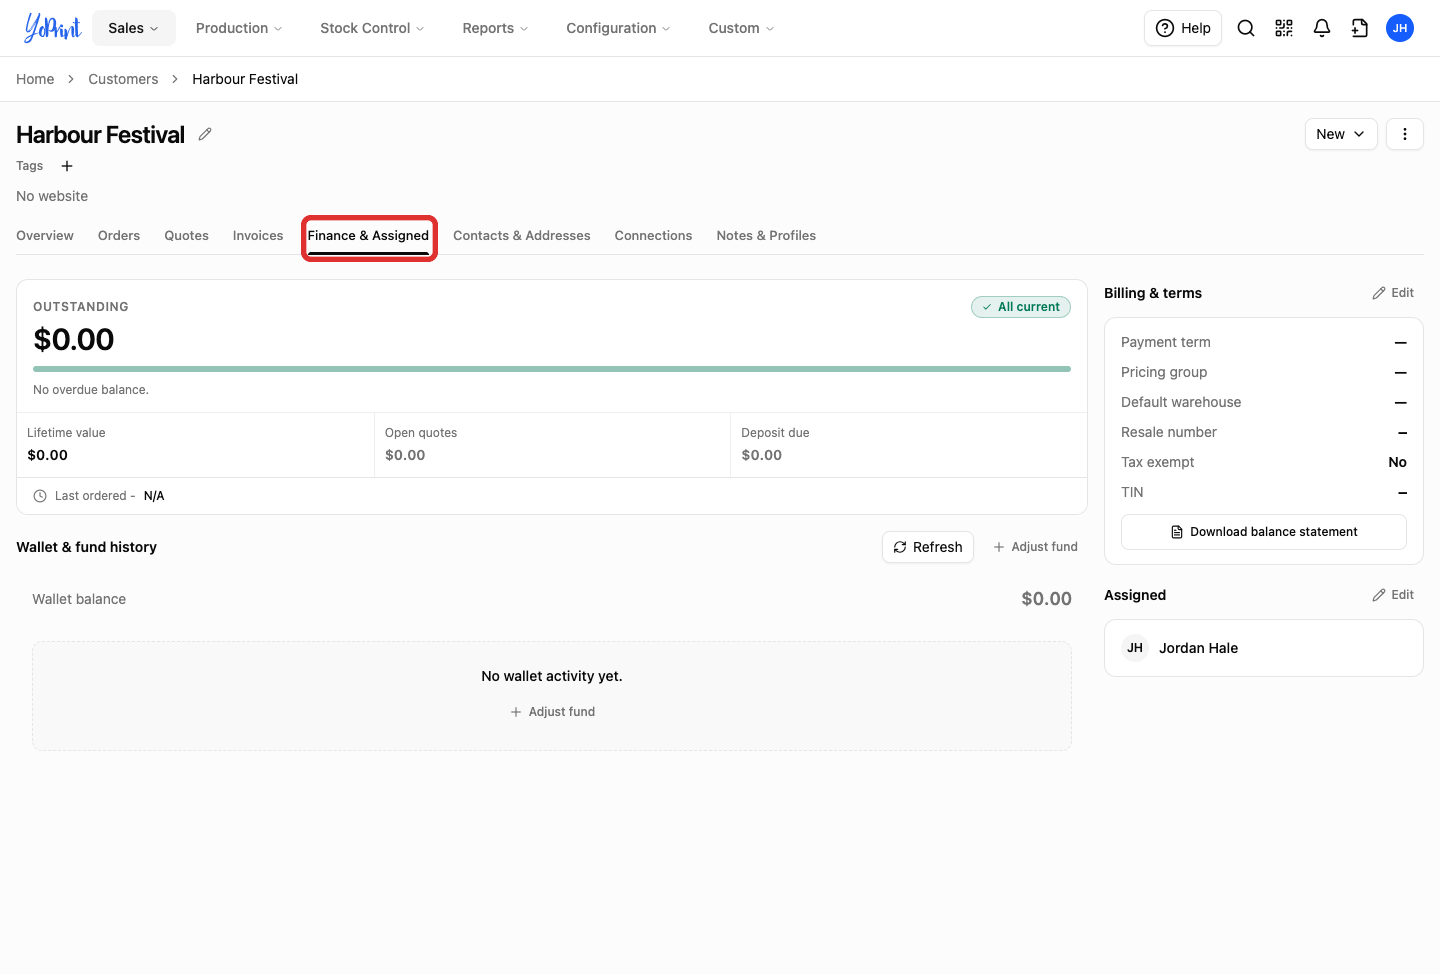Edit the Assigned section

tap(1393, 595)
